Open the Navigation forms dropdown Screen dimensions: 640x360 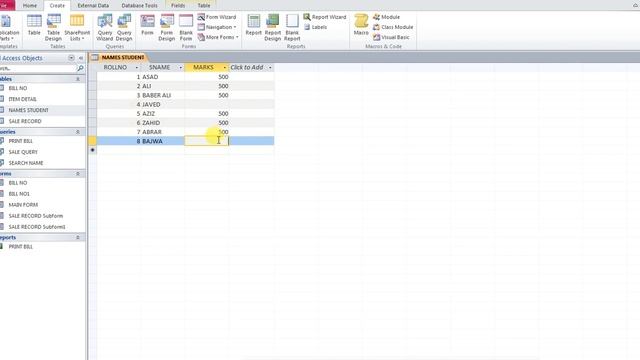pyautogui.click(x=217, y=27)
